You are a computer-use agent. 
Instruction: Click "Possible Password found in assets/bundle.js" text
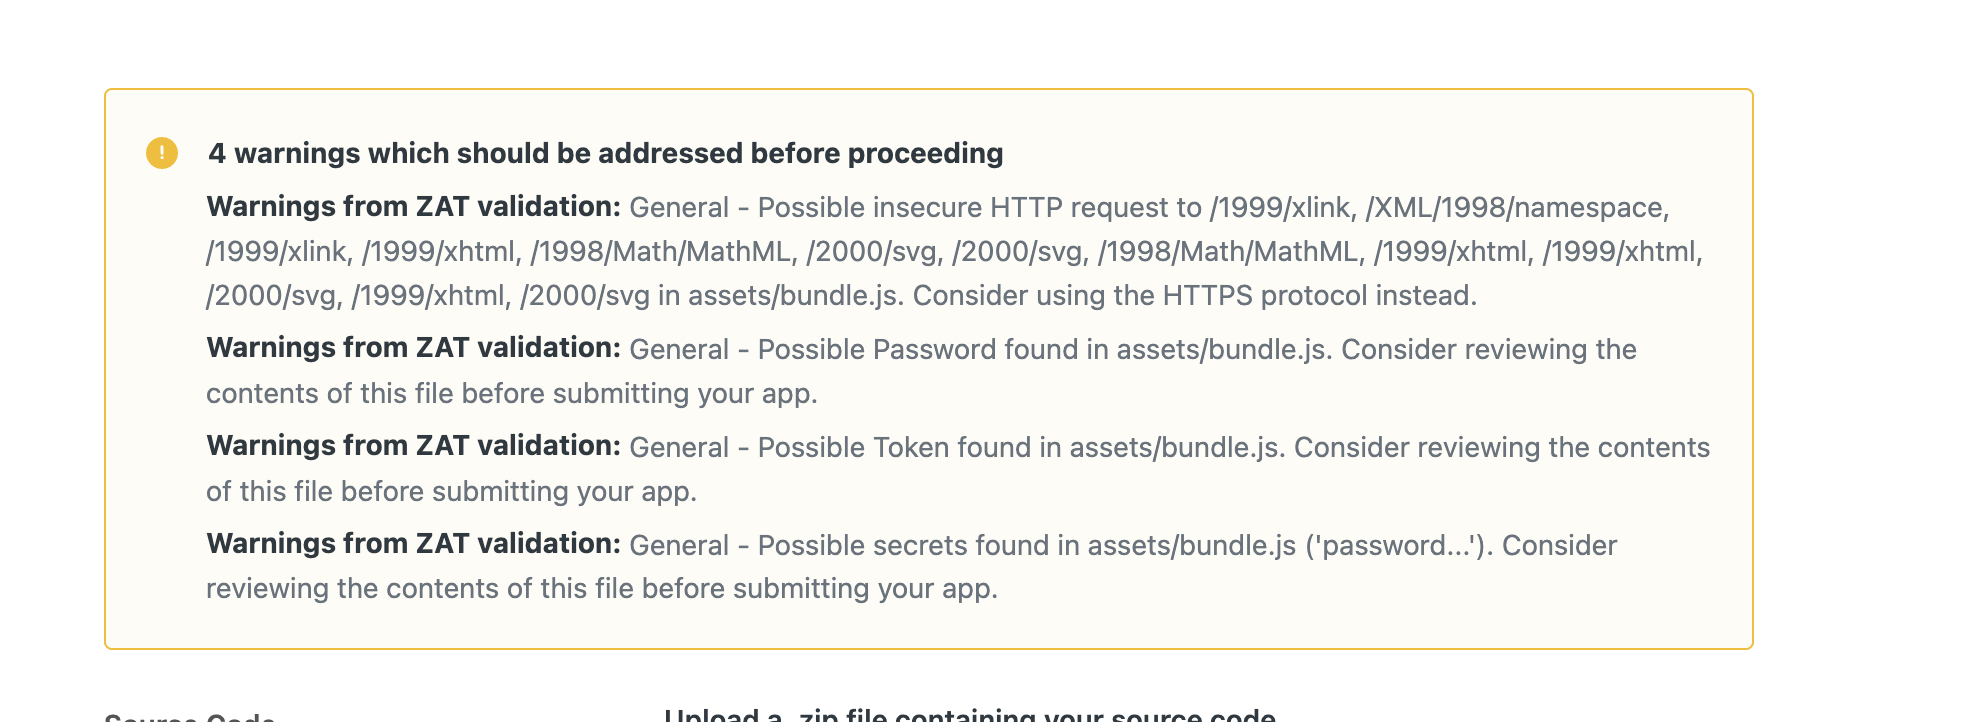(1044, 349)
